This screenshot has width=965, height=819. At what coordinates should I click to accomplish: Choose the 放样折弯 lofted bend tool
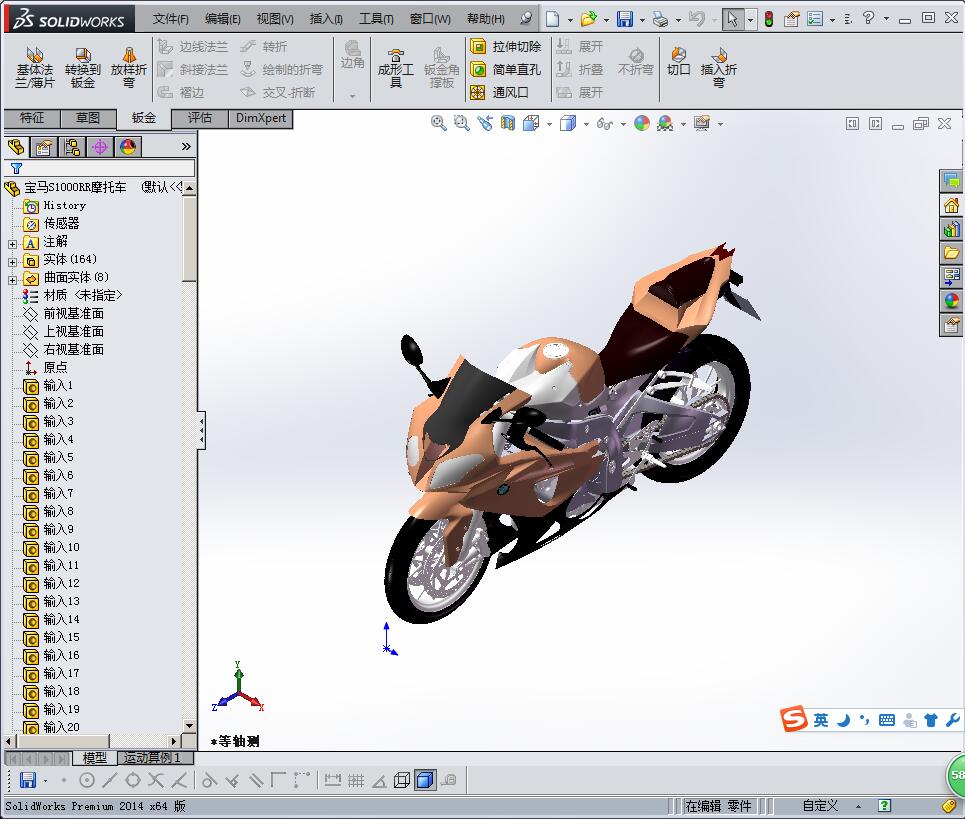point(129,67)
